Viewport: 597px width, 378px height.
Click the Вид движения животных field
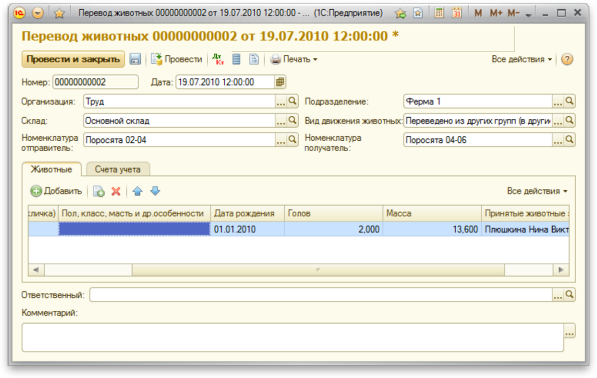(478, 121)
